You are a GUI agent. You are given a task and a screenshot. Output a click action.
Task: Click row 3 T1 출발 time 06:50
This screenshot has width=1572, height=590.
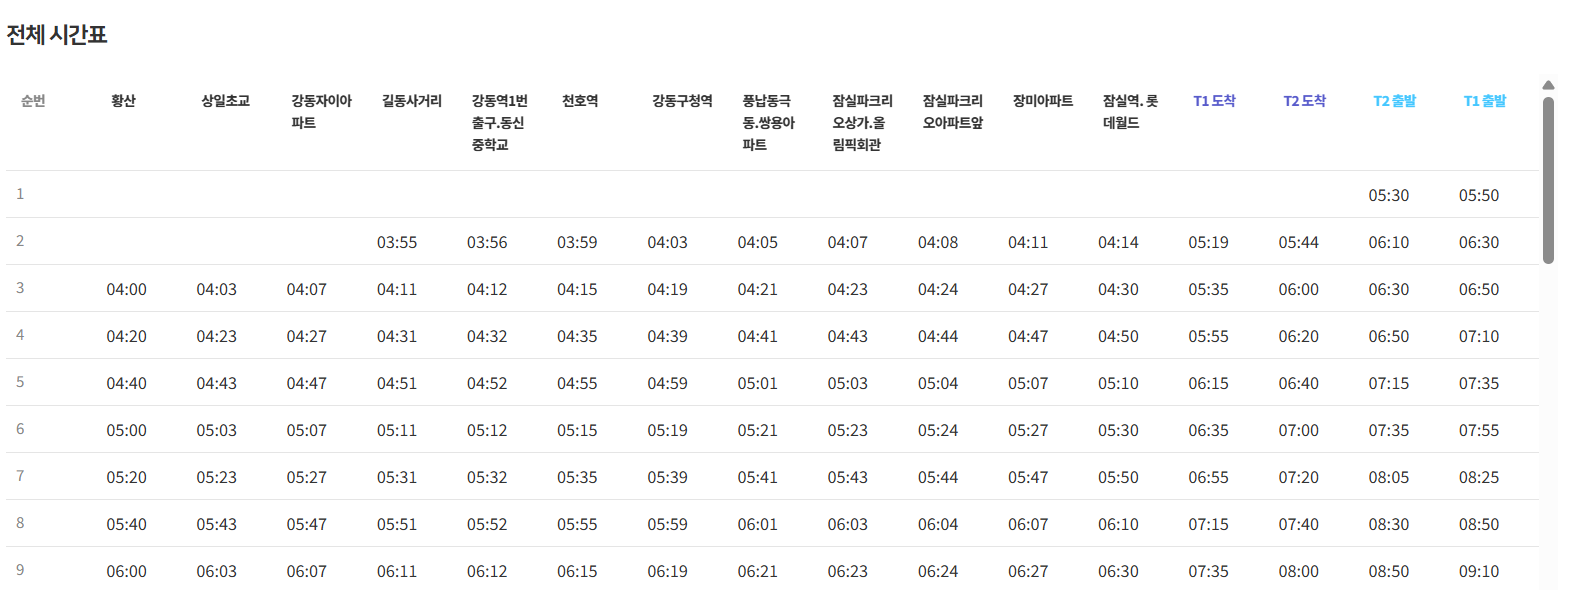pos(1478,290)
